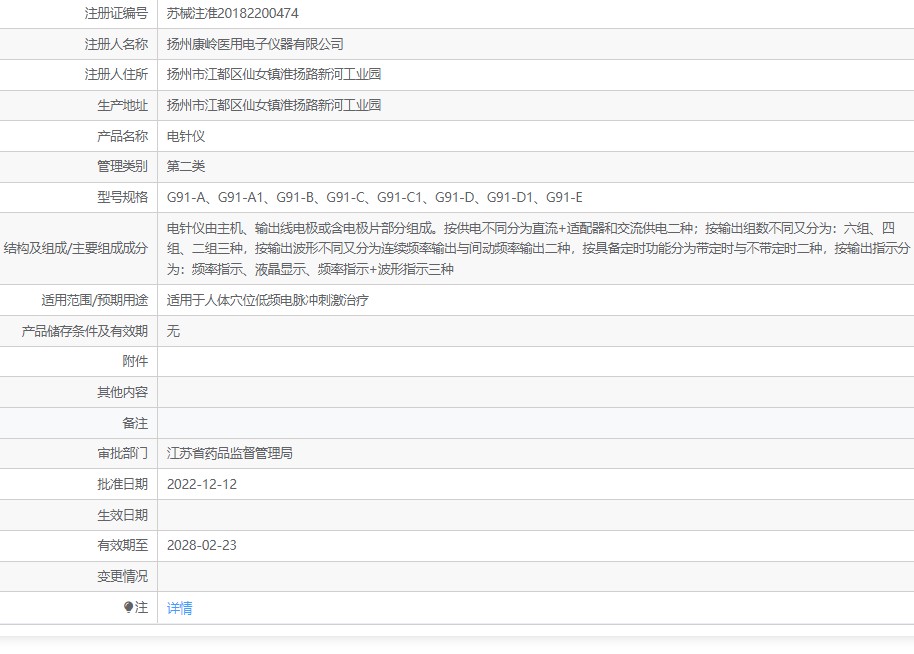Click the lightbulb icon beside 注
Screen dimensions: 914x654
[129, 607]
